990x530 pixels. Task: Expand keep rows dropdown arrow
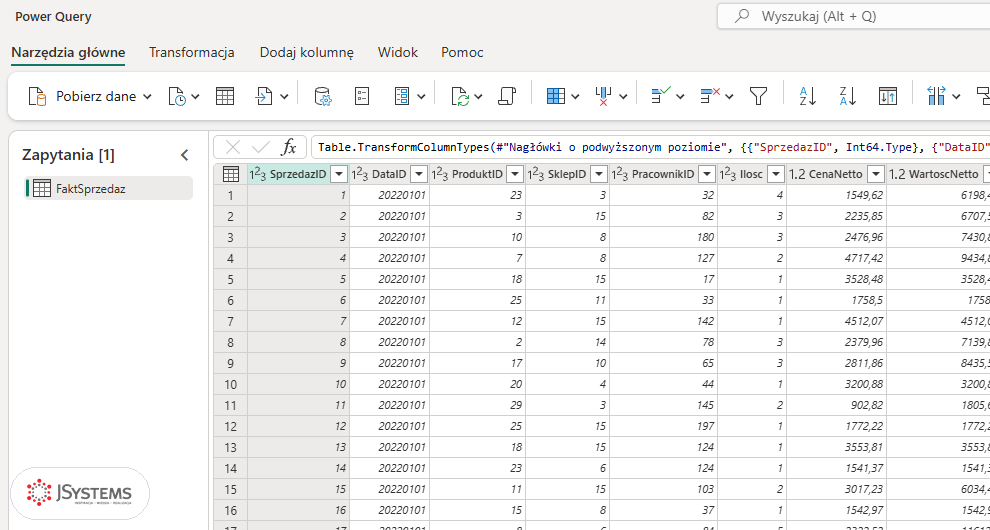[680, 97]
